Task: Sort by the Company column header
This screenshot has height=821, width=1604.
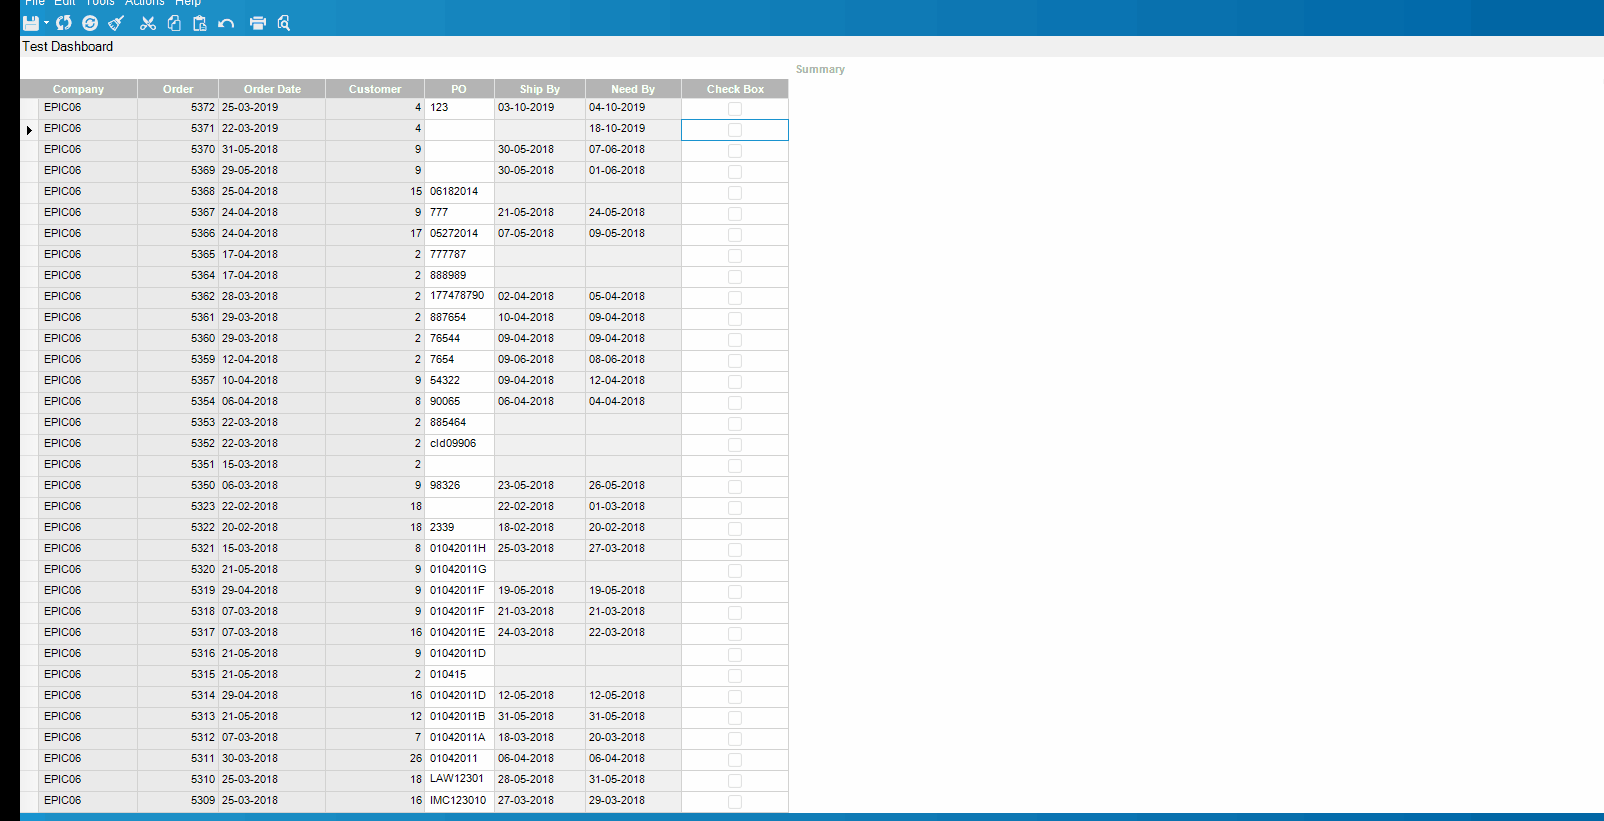Action: pos(78,89)
